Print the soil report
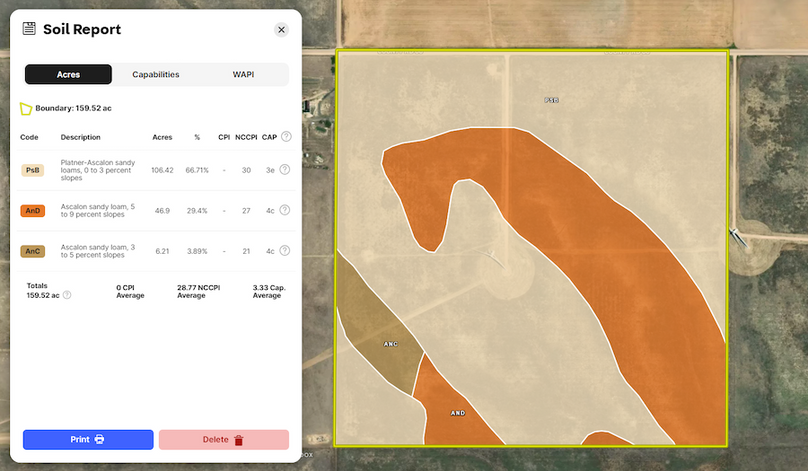The height and width of the screenshot is (471, 808). click(88, 440)
